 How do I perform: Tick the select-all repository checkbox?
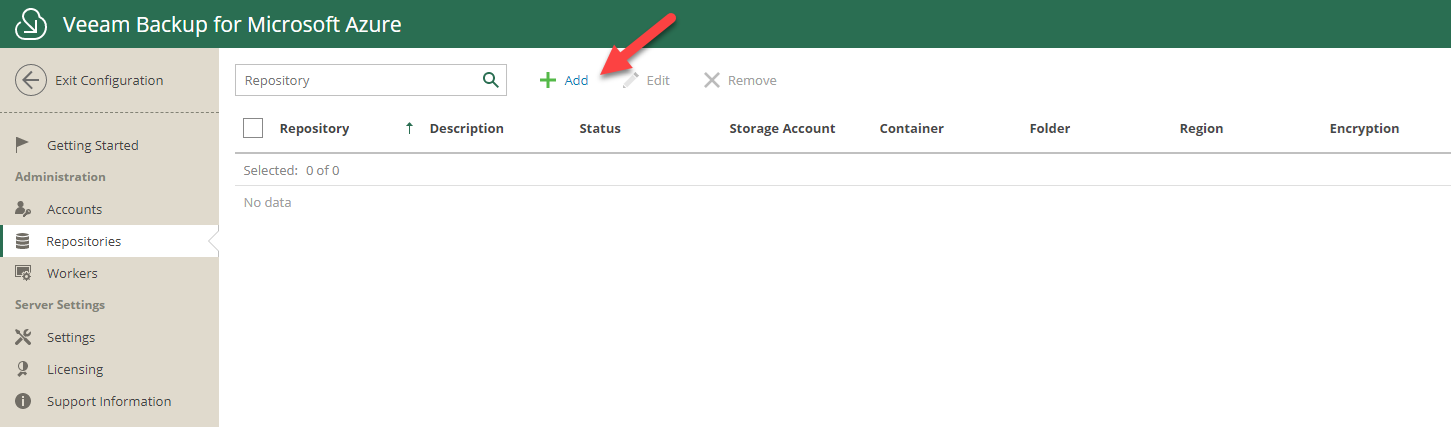(x=253, y=128)
